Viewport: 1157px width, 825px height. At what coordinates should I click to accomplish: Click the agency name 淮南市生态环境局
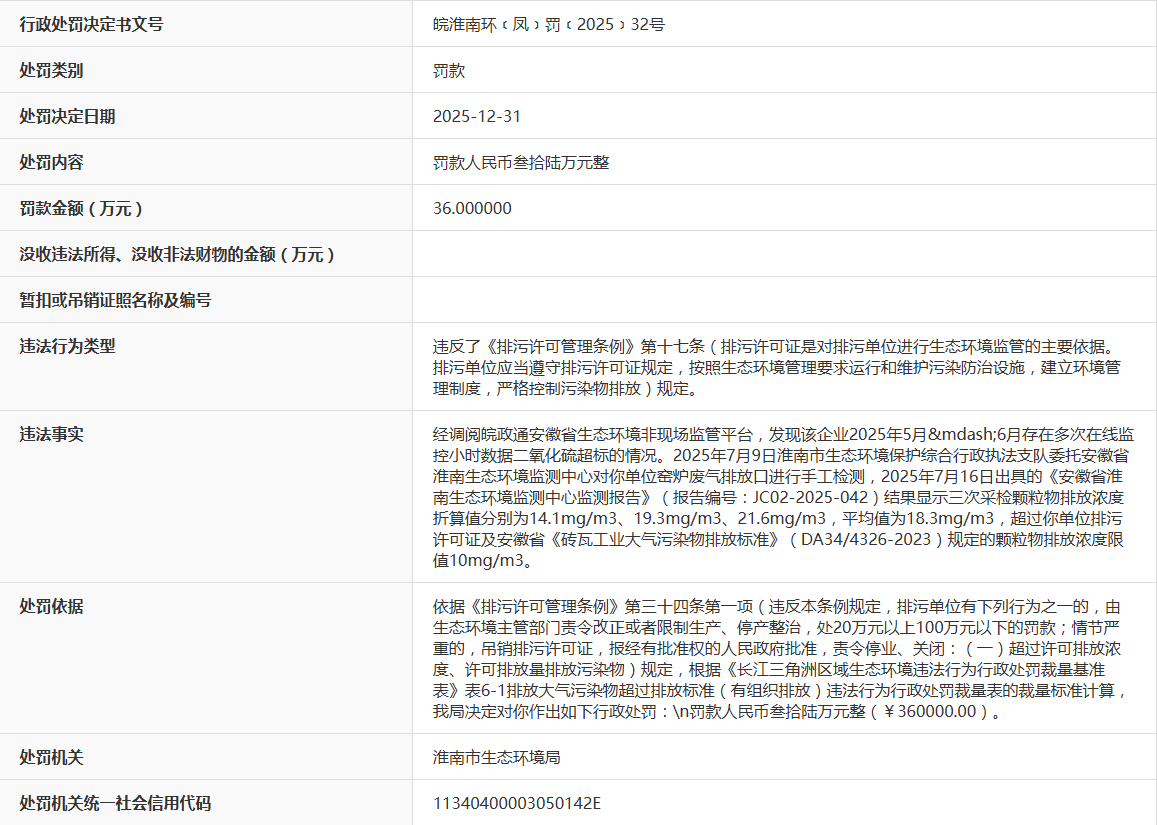(497, 758)
